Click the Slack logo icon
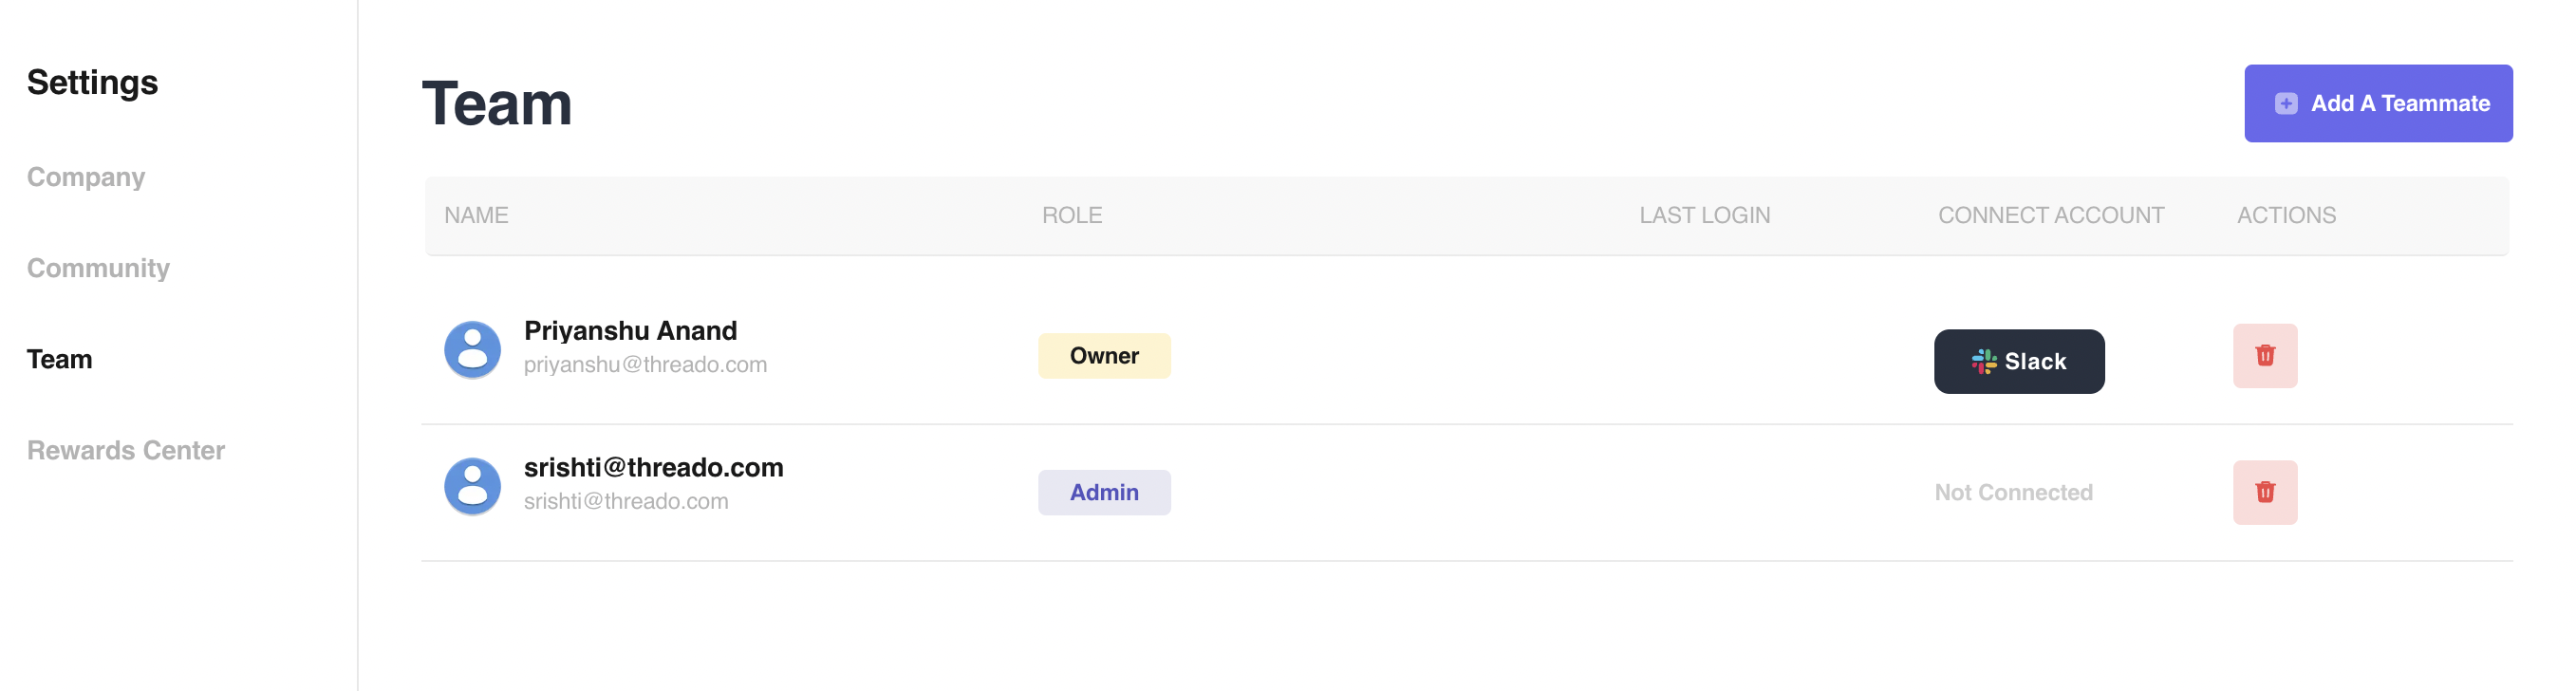Screen dimensions: 2576x691 point(1983,361)
